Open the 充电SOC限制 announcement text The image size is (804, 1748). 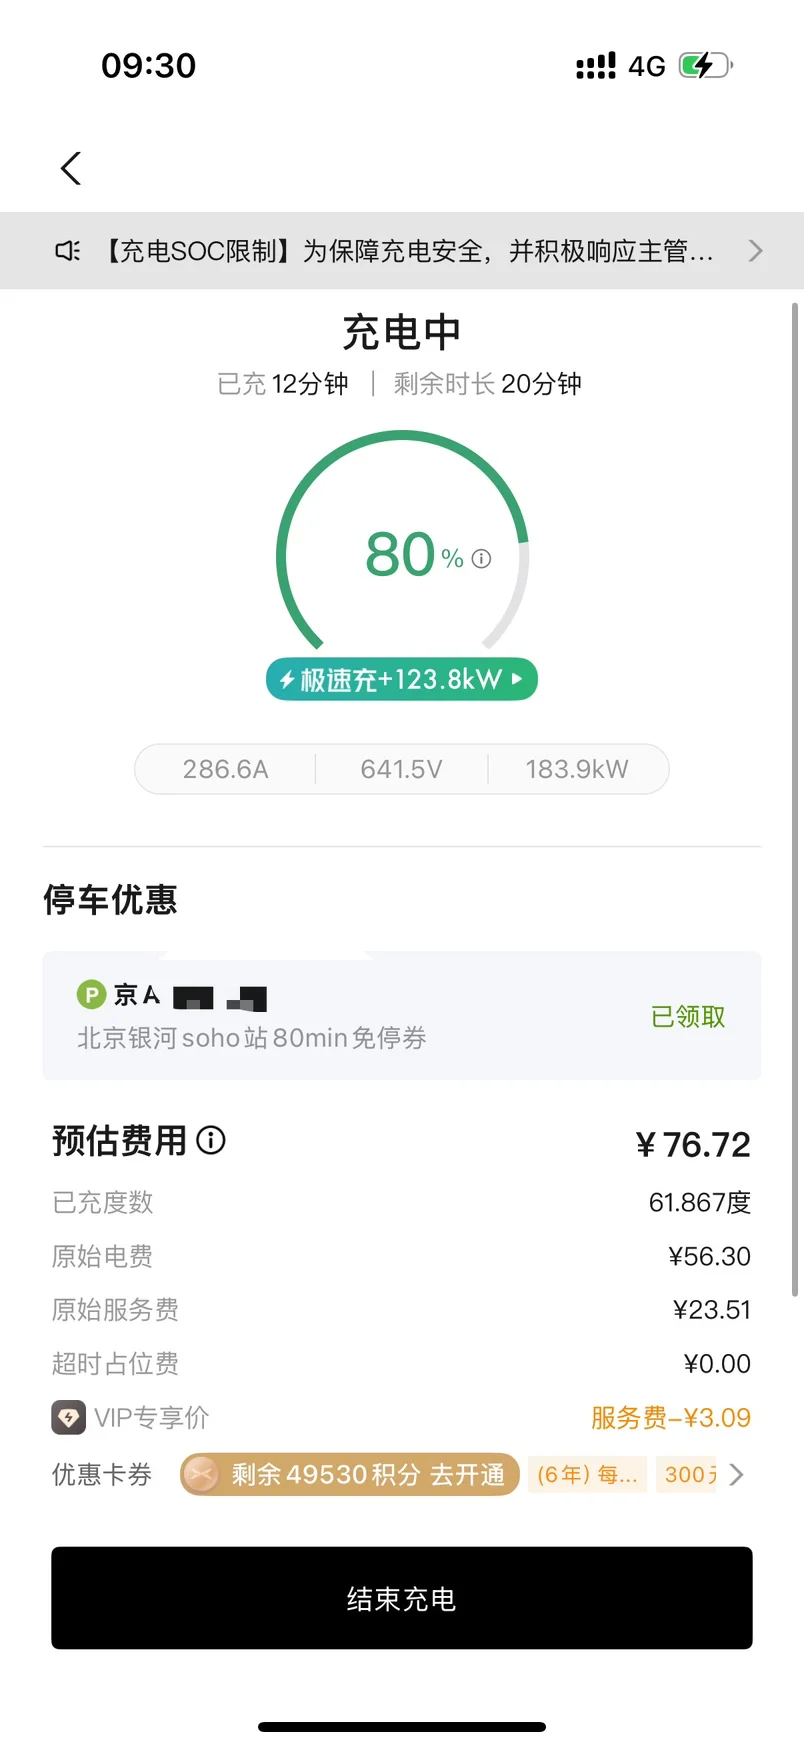click(410, 251)
